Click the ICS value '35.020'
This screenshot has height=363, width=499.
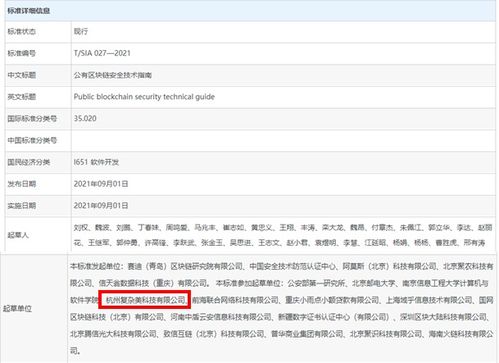(x=85, y=118)
